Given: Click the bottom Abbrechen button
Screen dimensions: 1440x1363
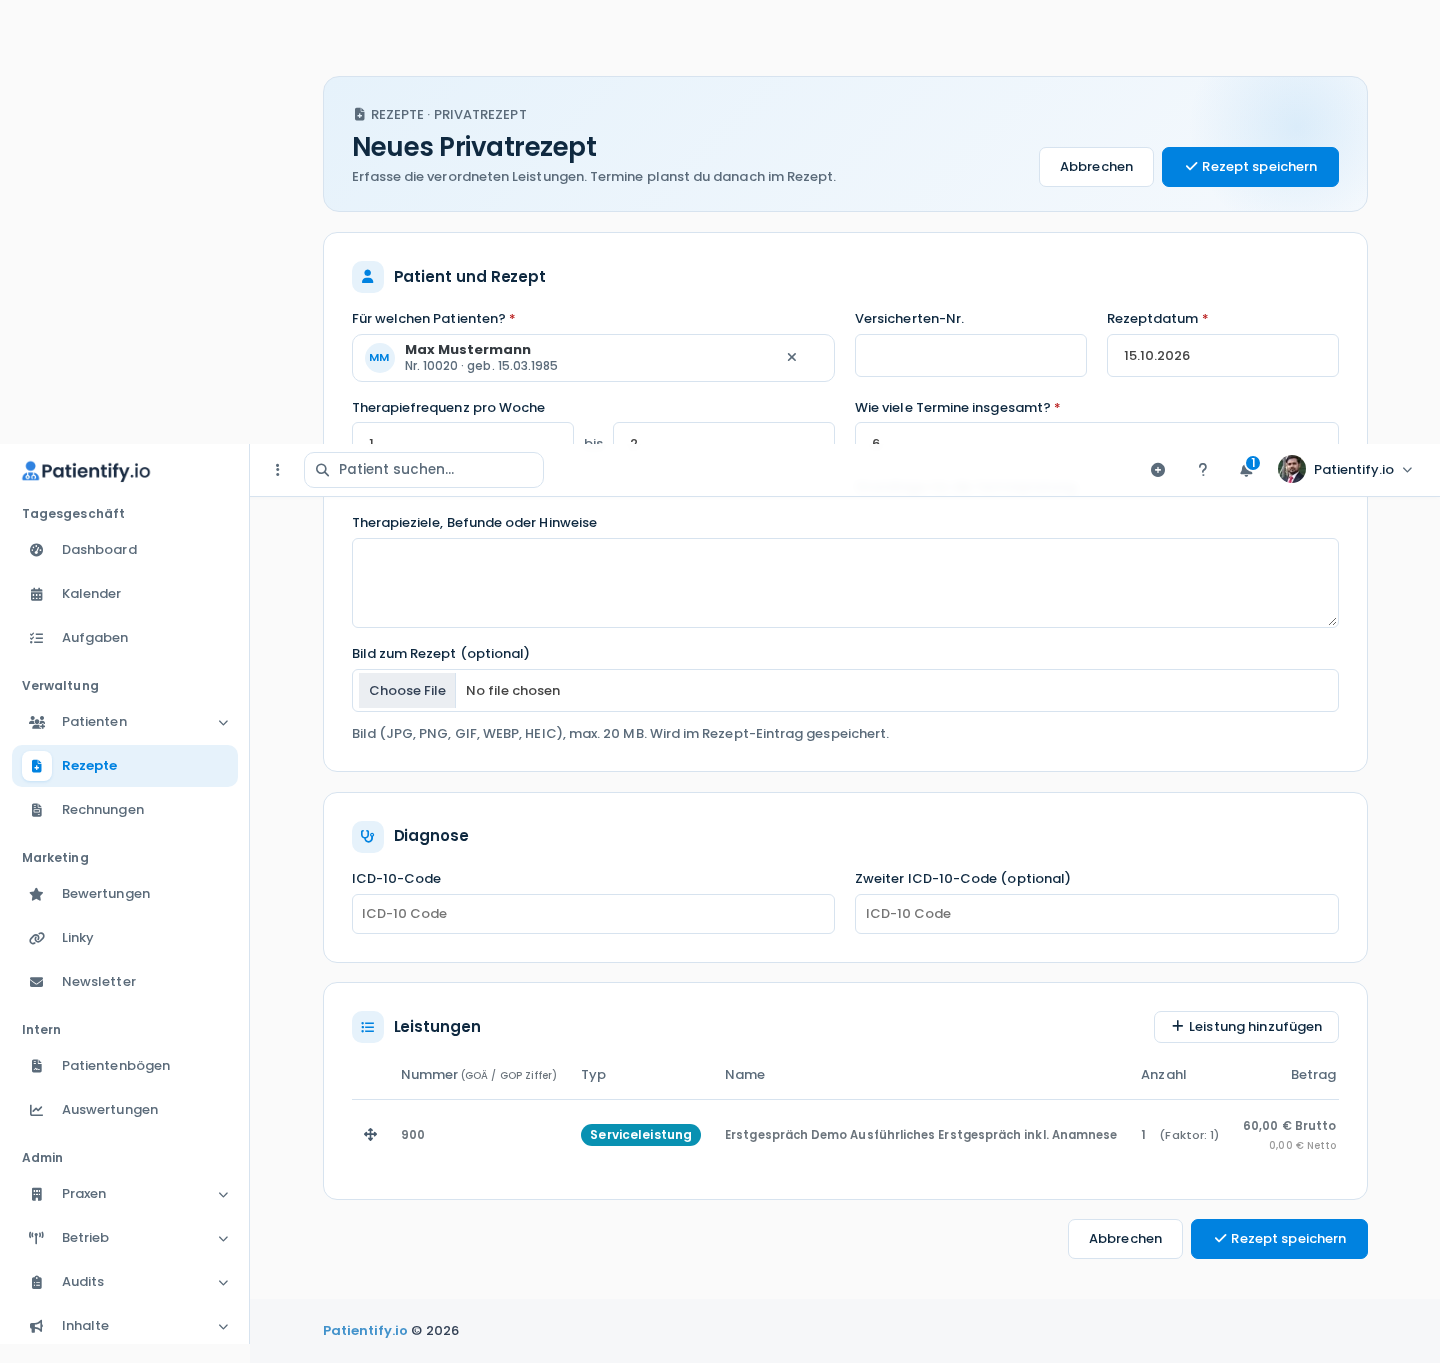Looking at the screenshot, I should click(1125, 1239).
